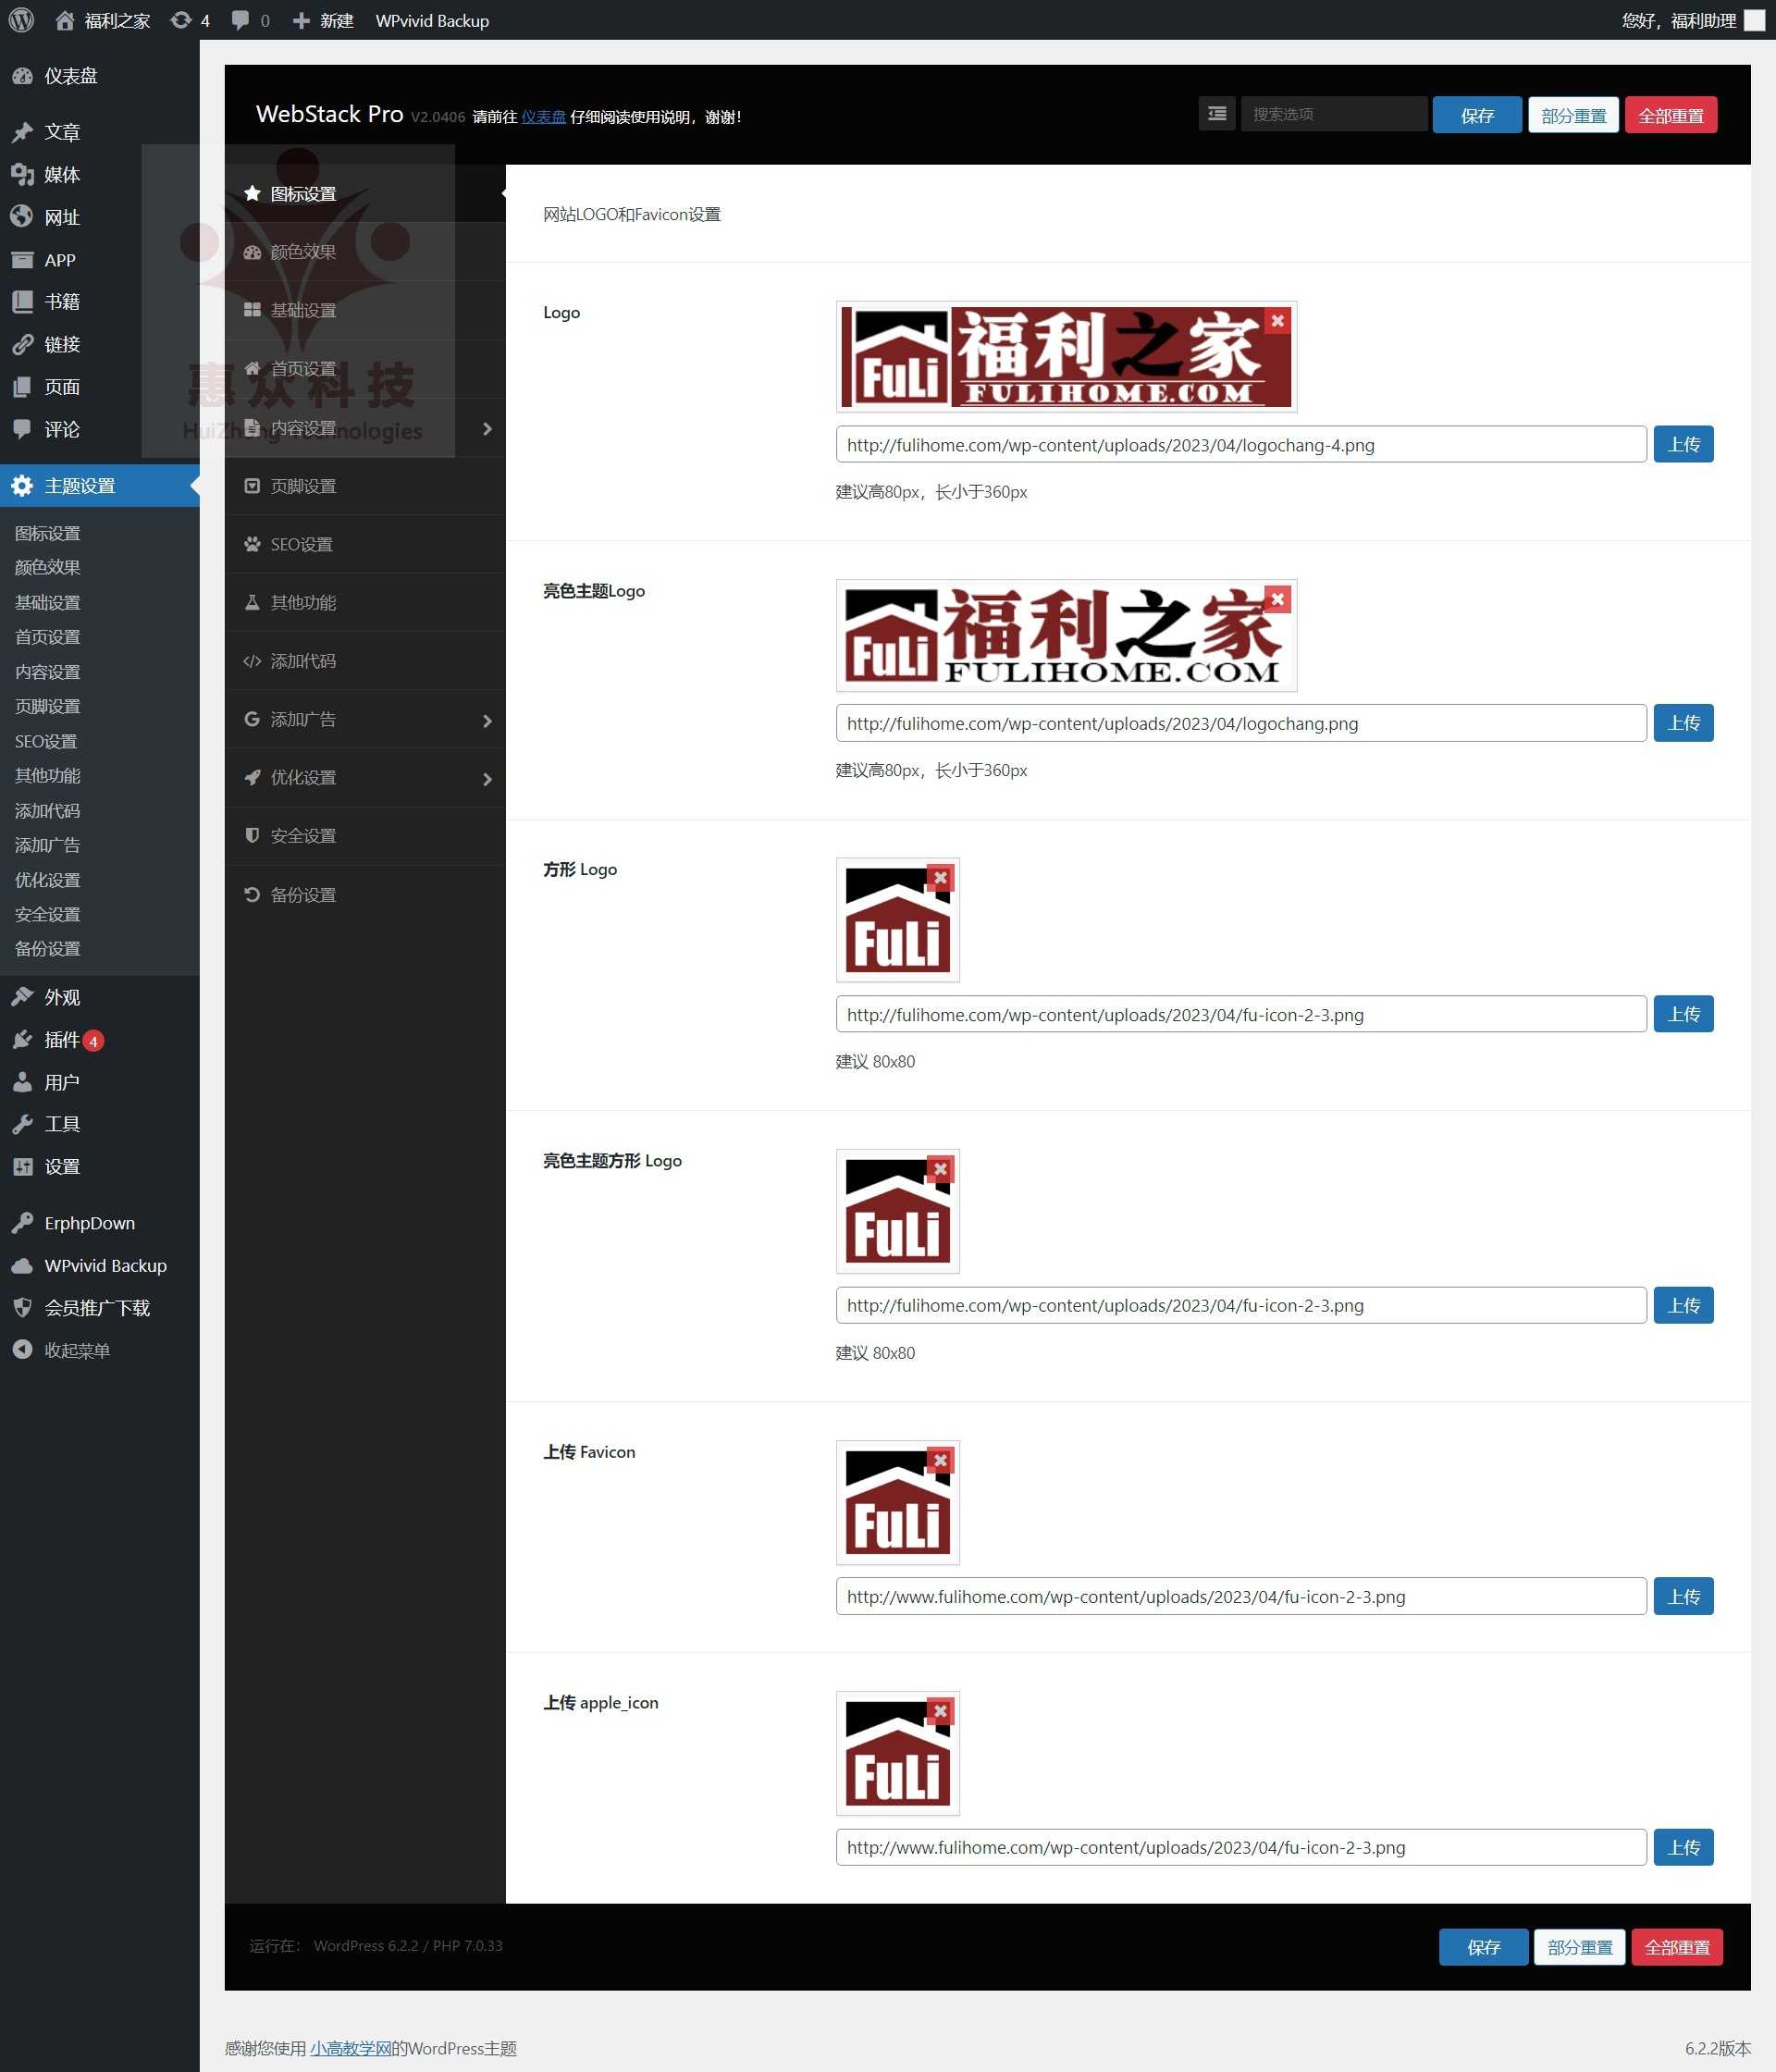Remove the apple_icon image with red X
This screenshot has height=2072, width=1776.
pyautogui.click(x=940, y=1711)
